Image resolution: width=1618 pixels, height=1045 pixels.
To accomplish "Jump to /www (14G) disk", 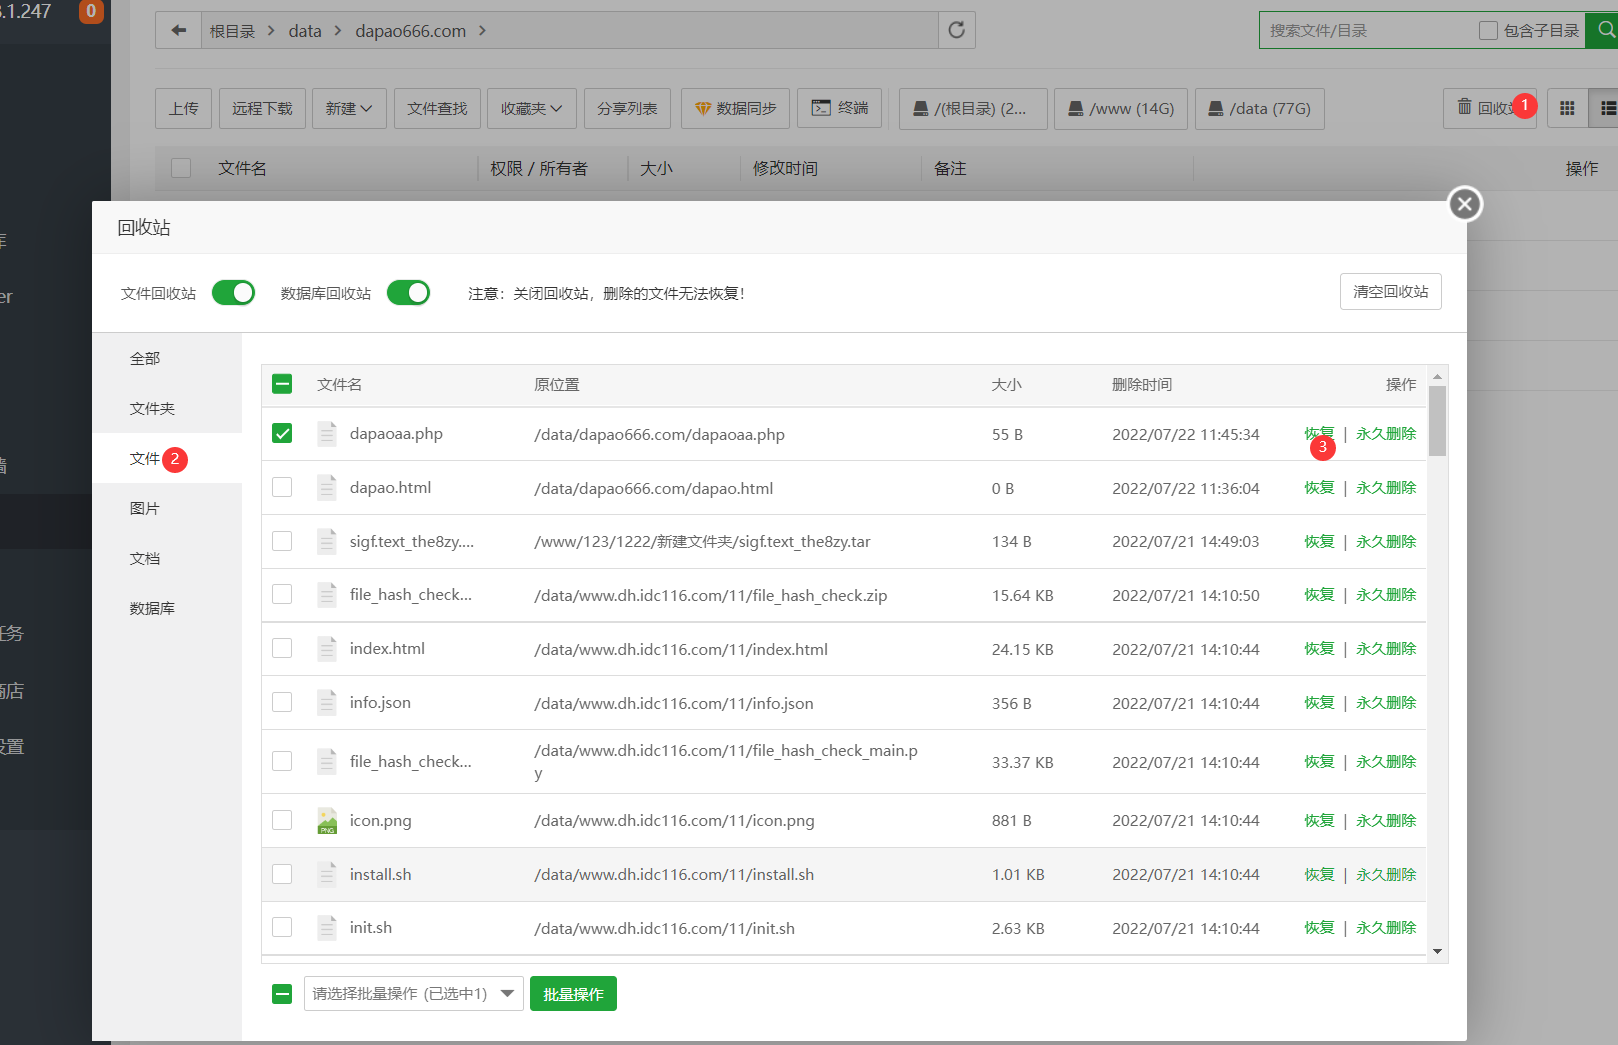I will coord(1120,108).
